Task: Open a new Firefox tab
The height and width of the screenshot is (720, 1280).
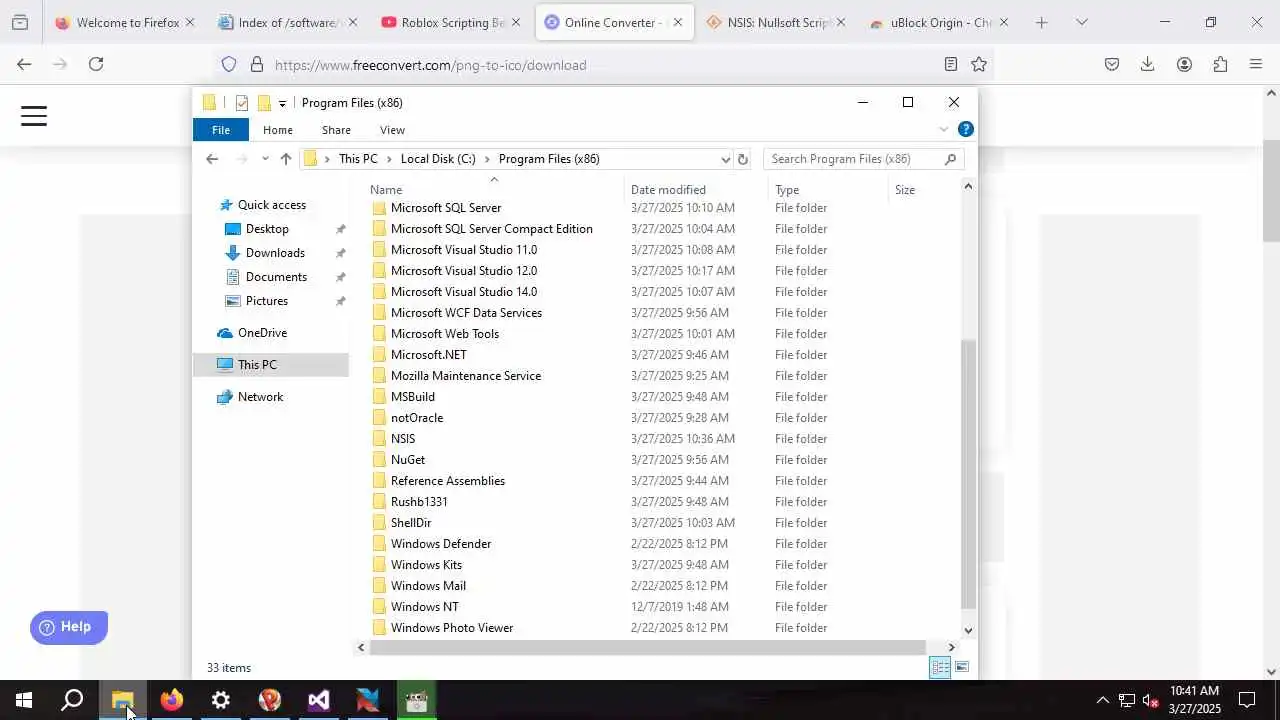Action: pyautogui.click(x=1041, y=22)
